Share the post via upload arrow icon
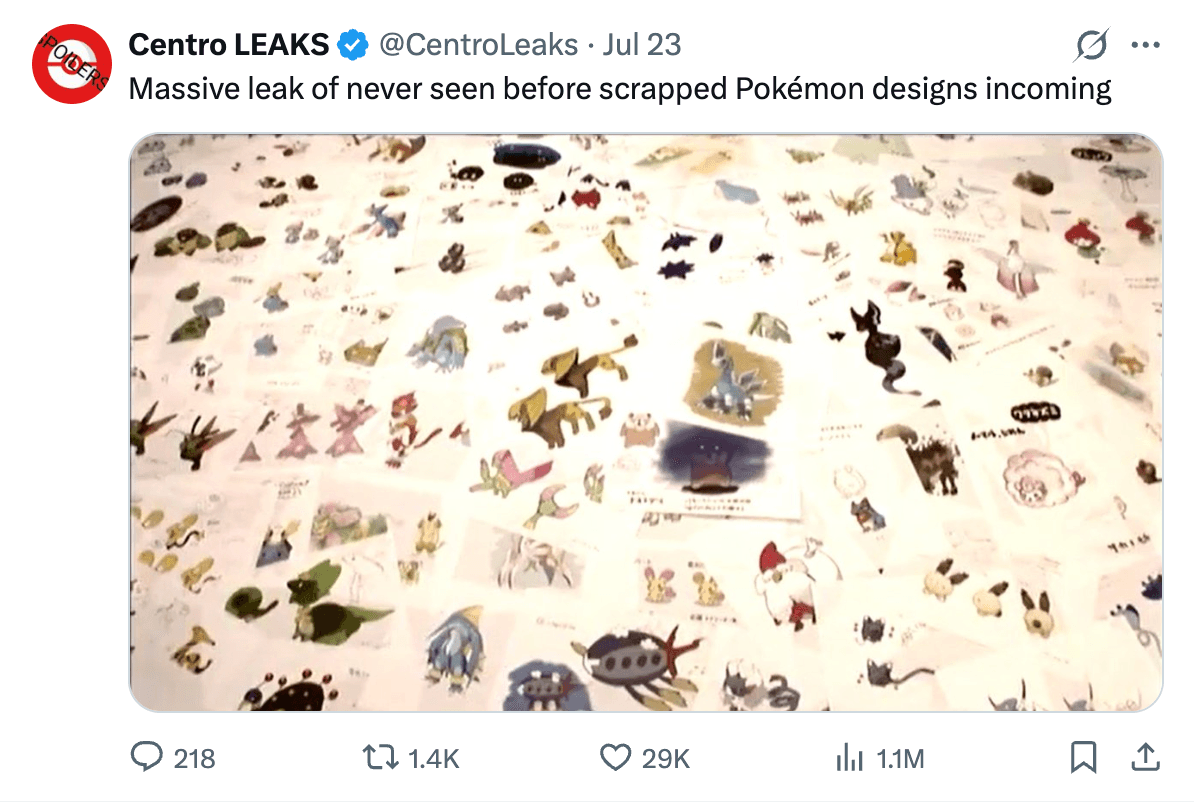This screenshot has height=802, width=1194. tap(1145, 757)
